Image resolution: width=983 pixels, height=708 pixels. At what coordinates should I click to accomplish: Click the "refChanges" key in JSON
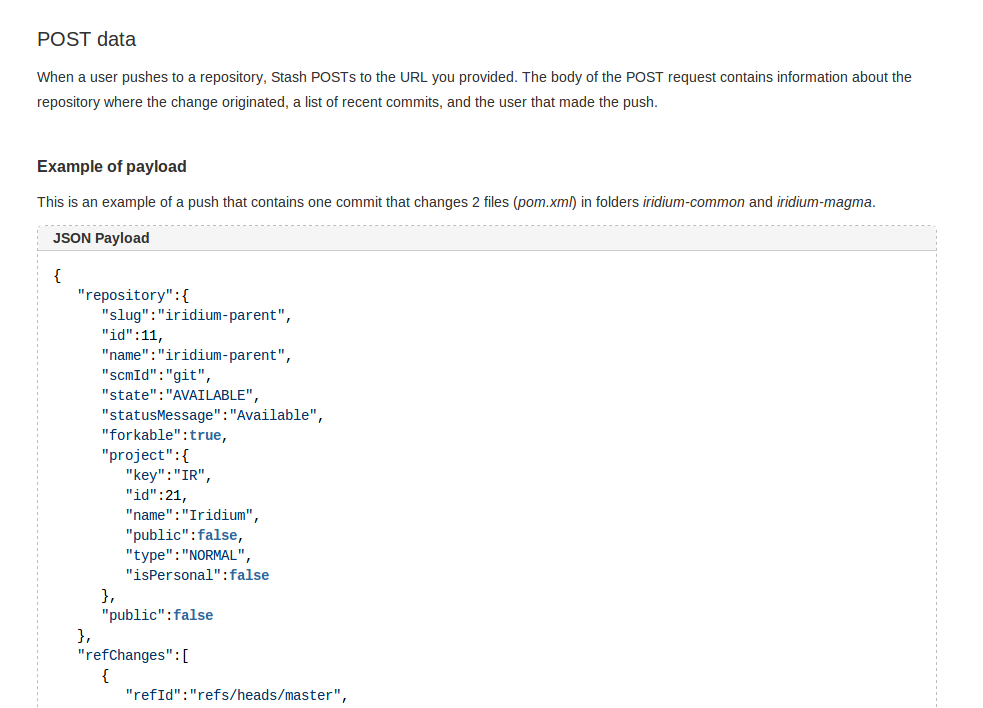pyautogui.click(x=124, y=655)
